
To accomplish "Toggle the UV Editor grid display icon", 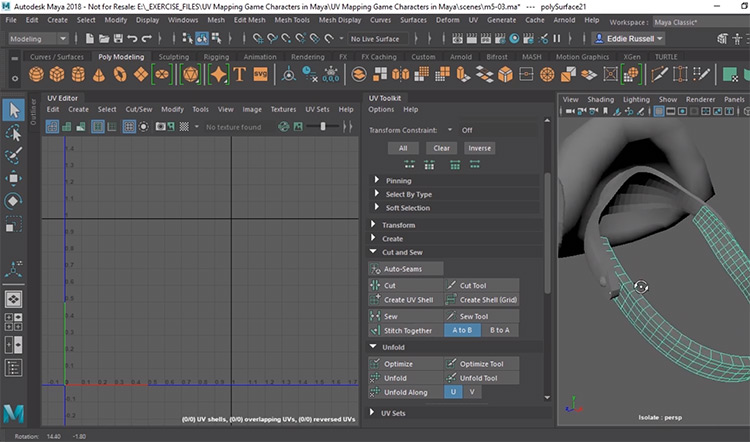I will click(129, 127).
